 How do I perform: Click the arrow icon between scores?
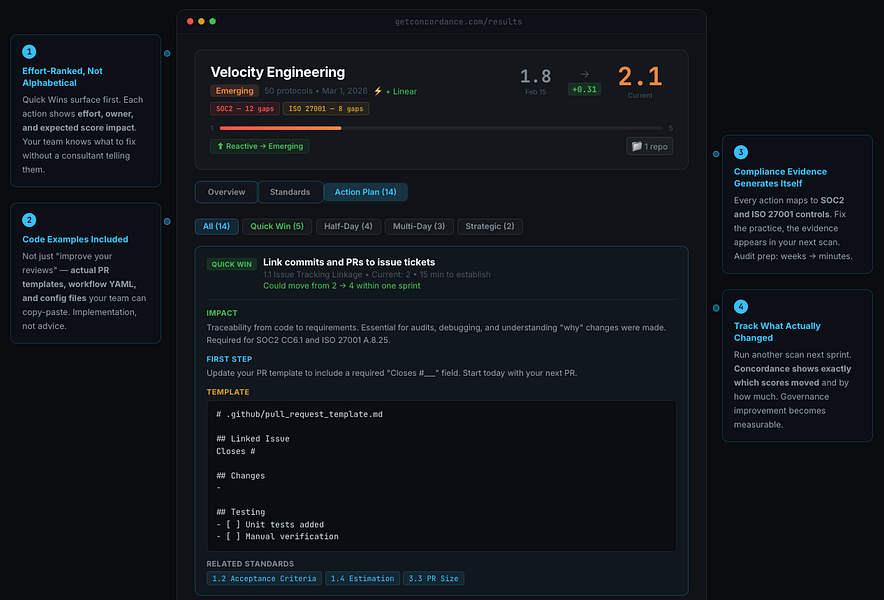coord(585,74)
